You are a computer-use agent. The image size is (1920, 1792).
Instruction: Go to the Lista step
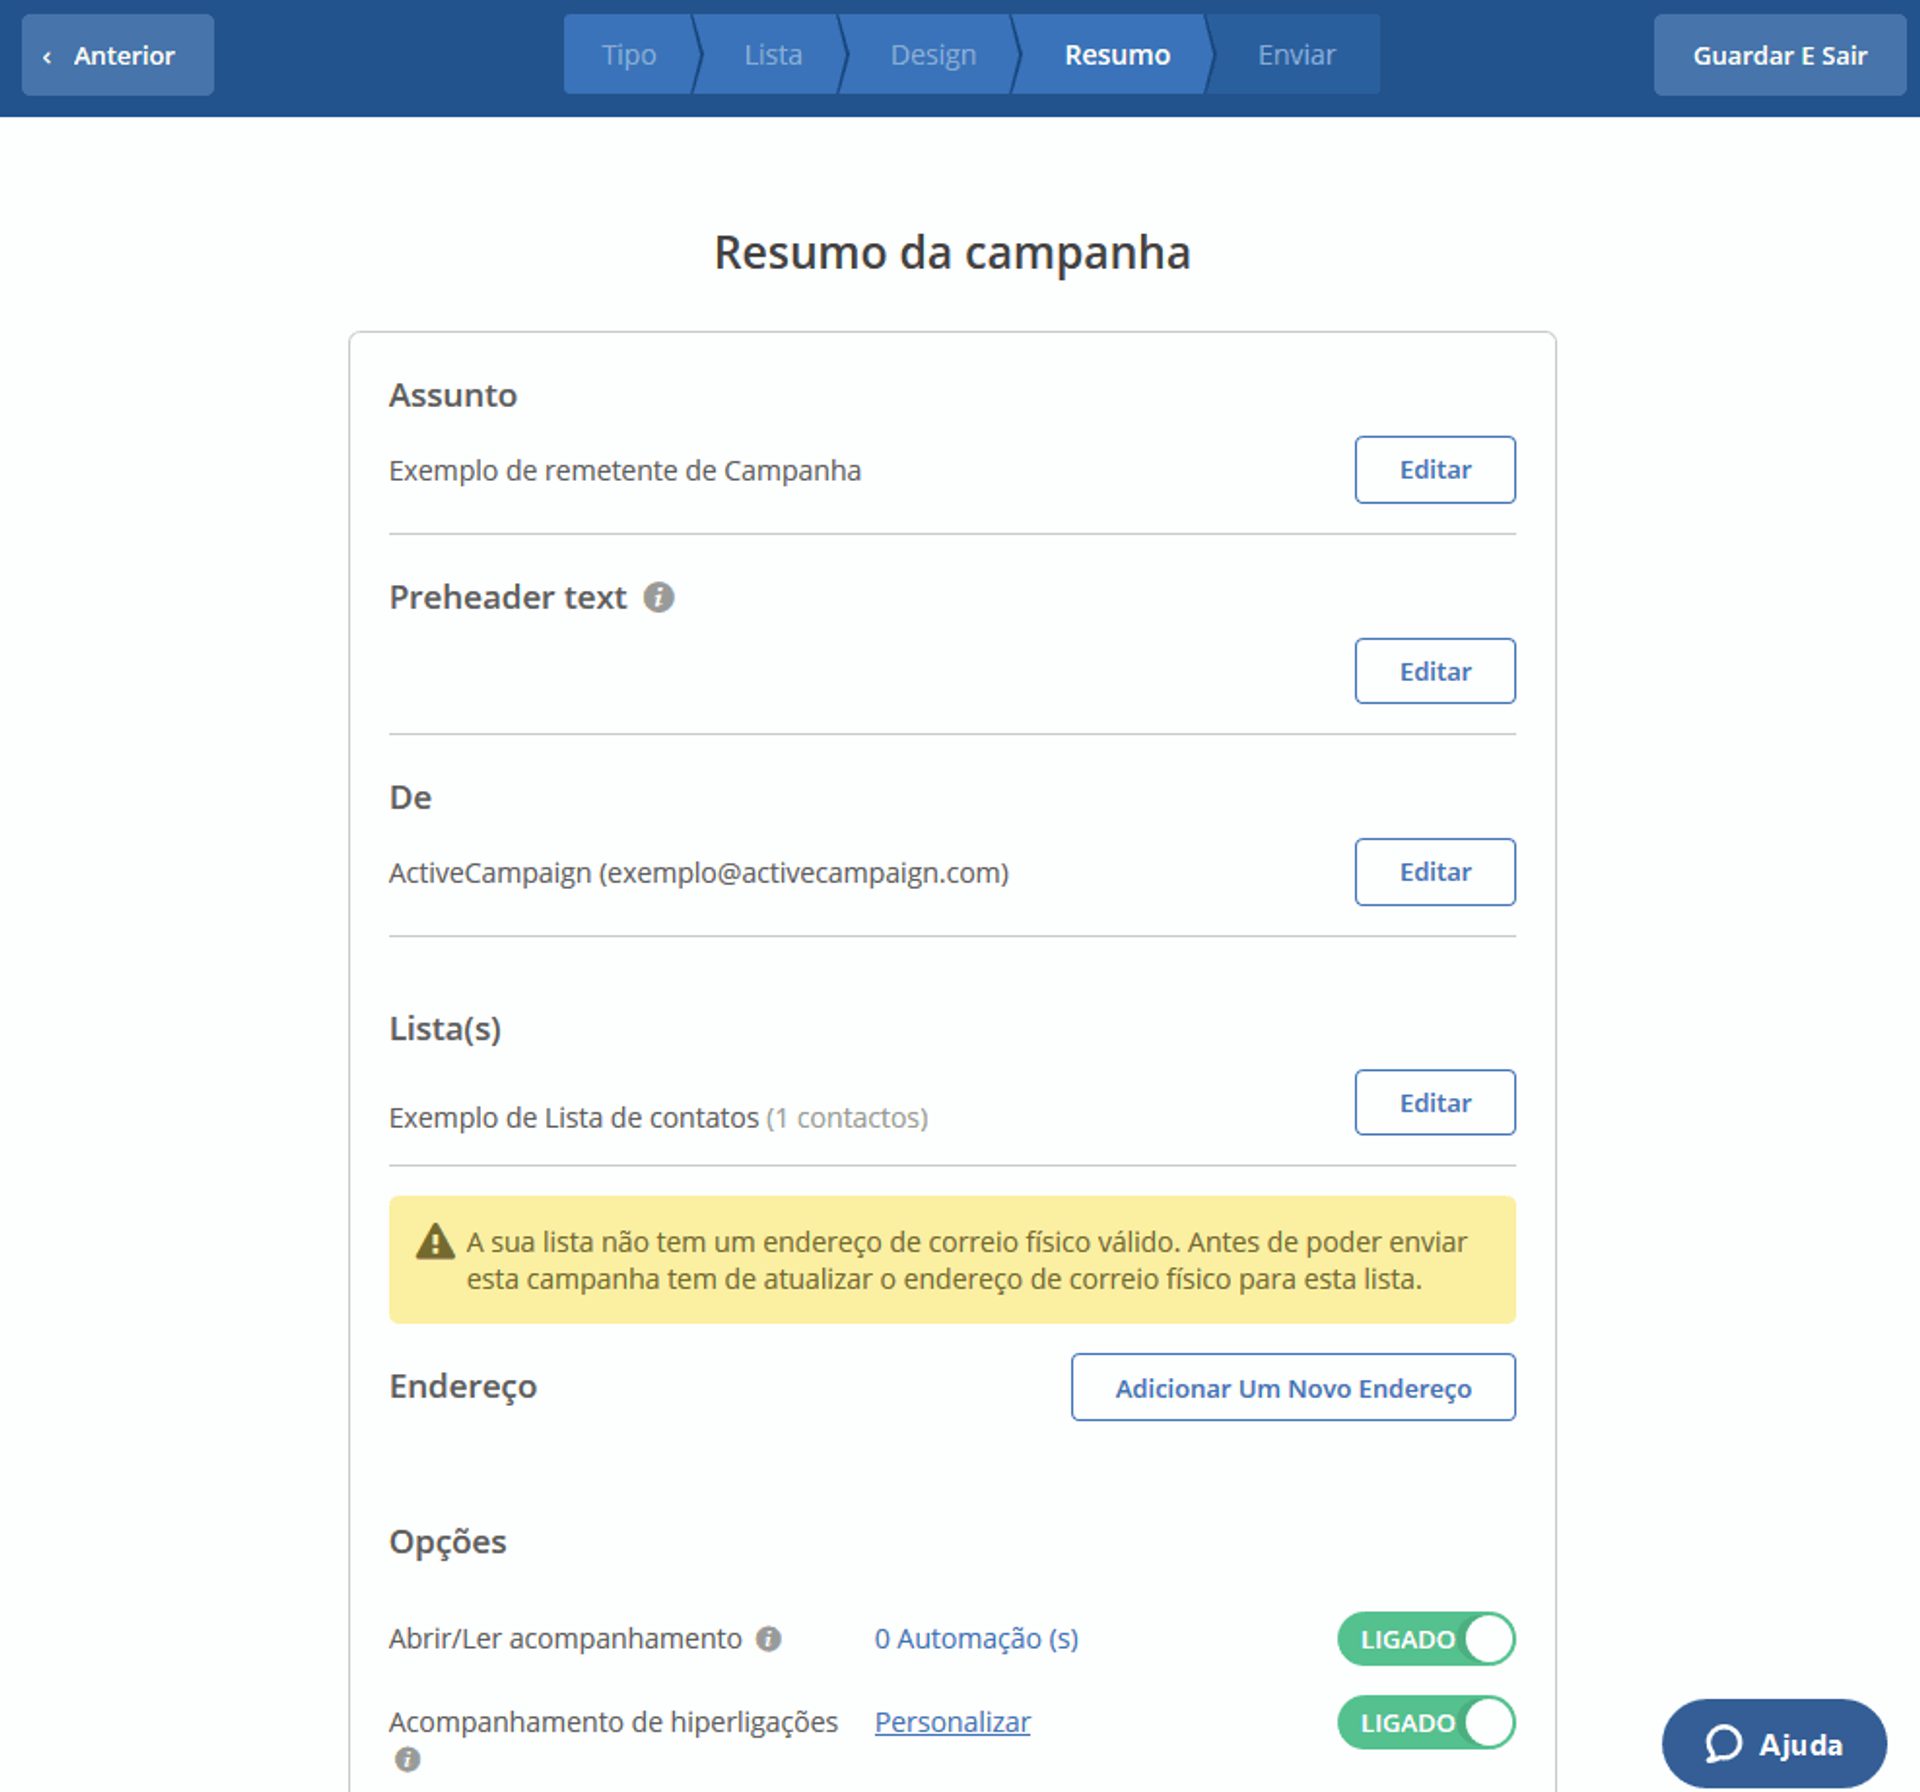click(x=772, y=55)
